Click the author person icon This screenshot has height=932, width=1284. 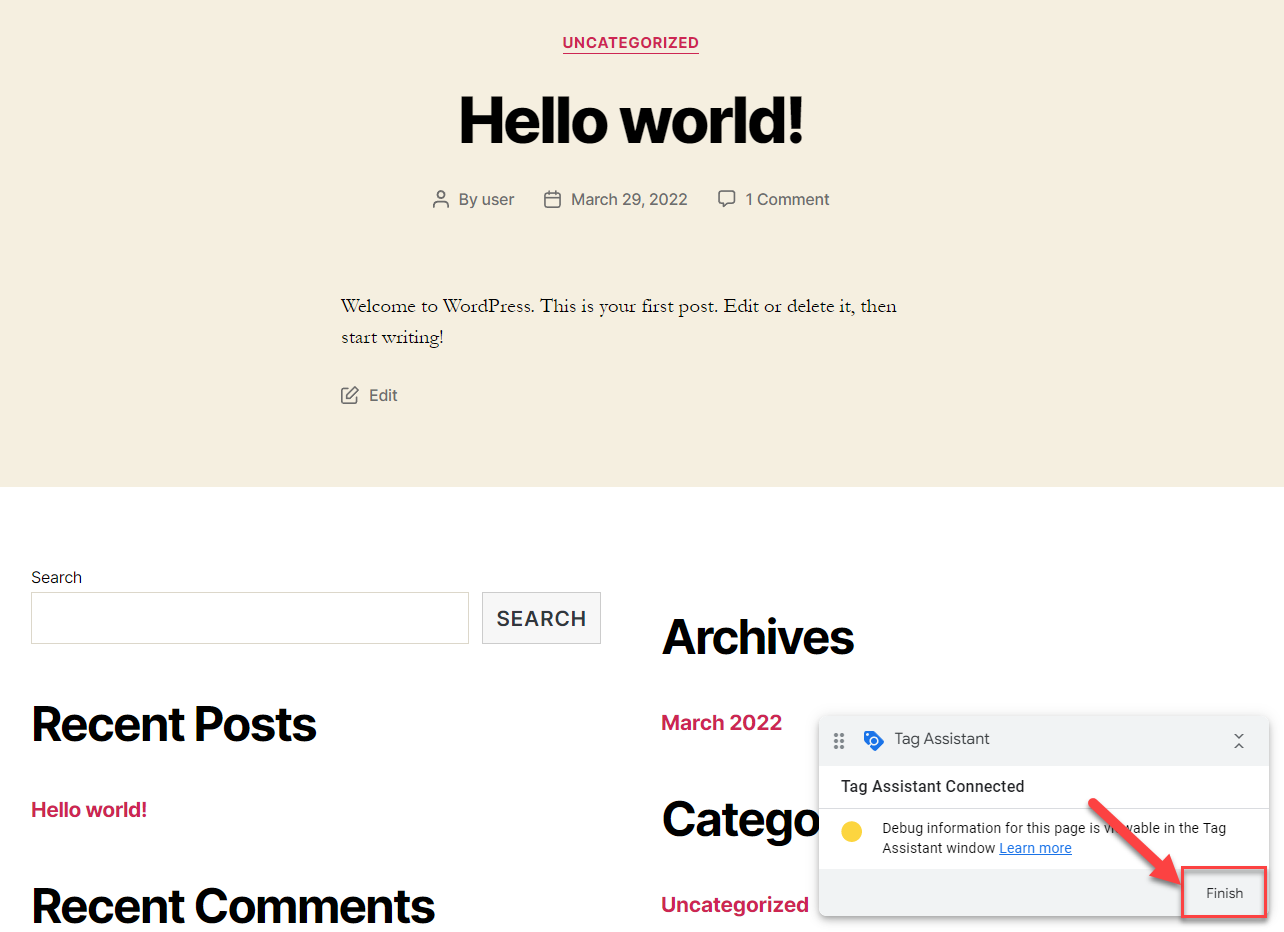pyautogui.click(x=440, y=199)
